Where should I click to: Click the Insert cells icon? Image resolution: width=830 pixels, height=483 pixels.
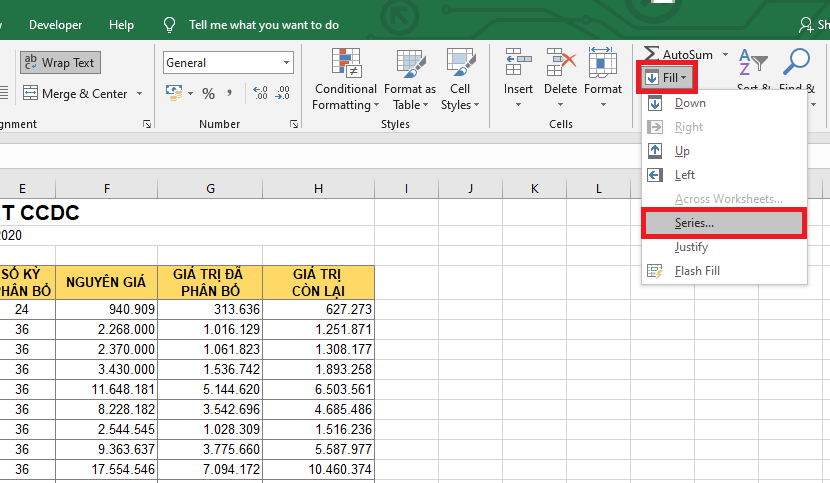[518, 63]
